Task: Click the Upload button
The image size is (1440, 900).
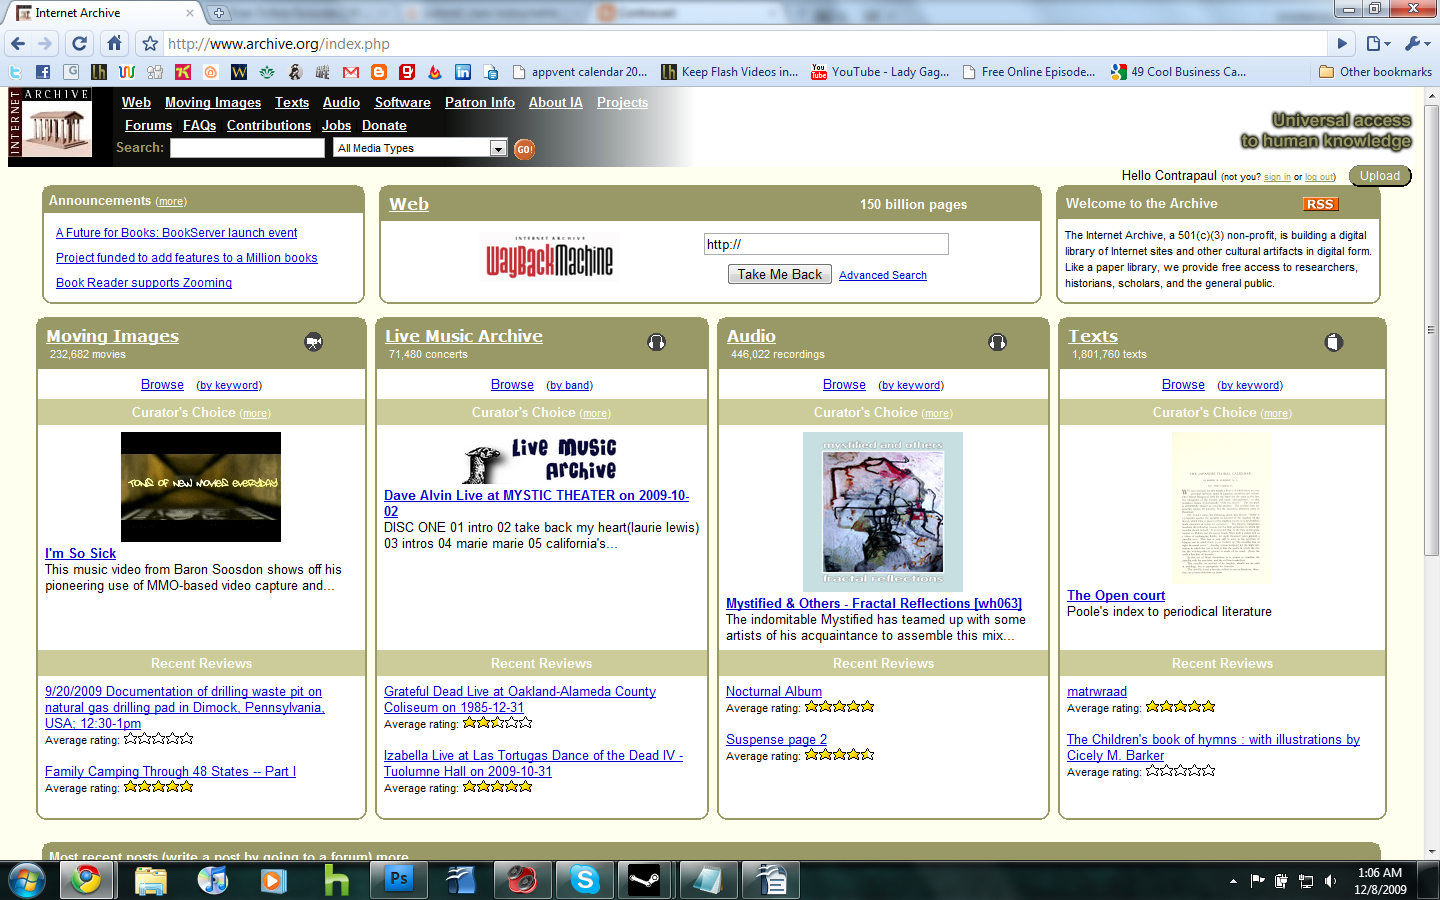Action: (x=1380, y=176)
